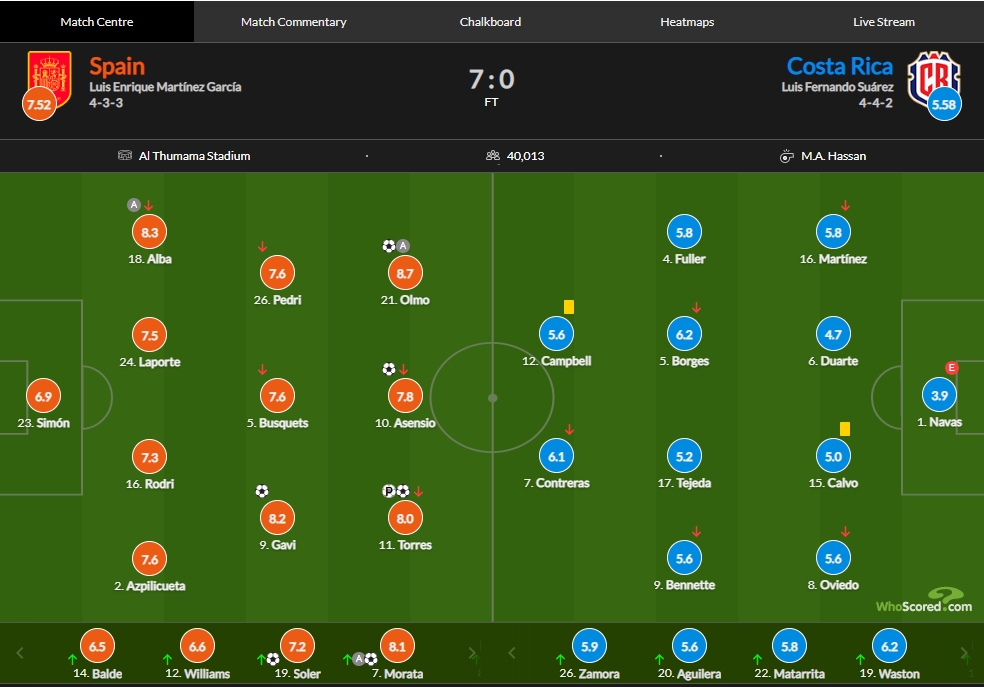Show next Spain substitutes with right chevron
This screenshot has width=984, height=687.
coord(473,653)
